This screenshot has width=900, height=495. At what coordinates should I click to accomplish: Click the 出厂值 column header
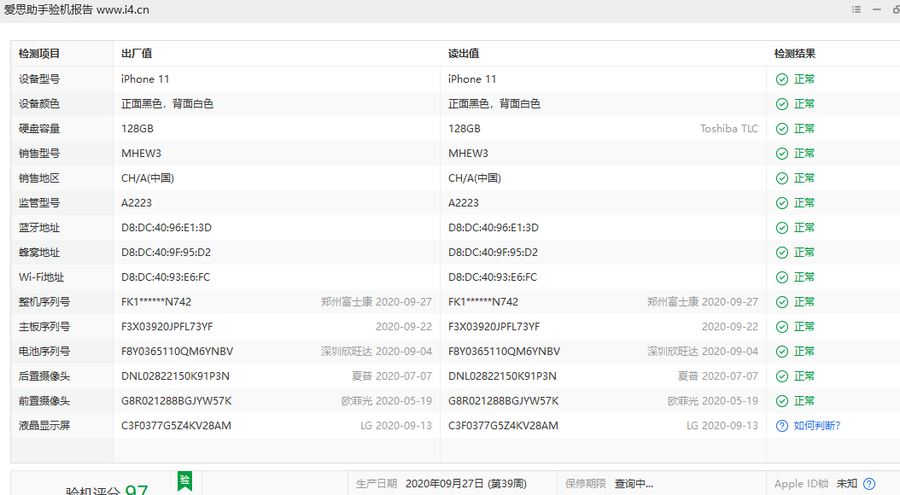click(x=137, y=53)
